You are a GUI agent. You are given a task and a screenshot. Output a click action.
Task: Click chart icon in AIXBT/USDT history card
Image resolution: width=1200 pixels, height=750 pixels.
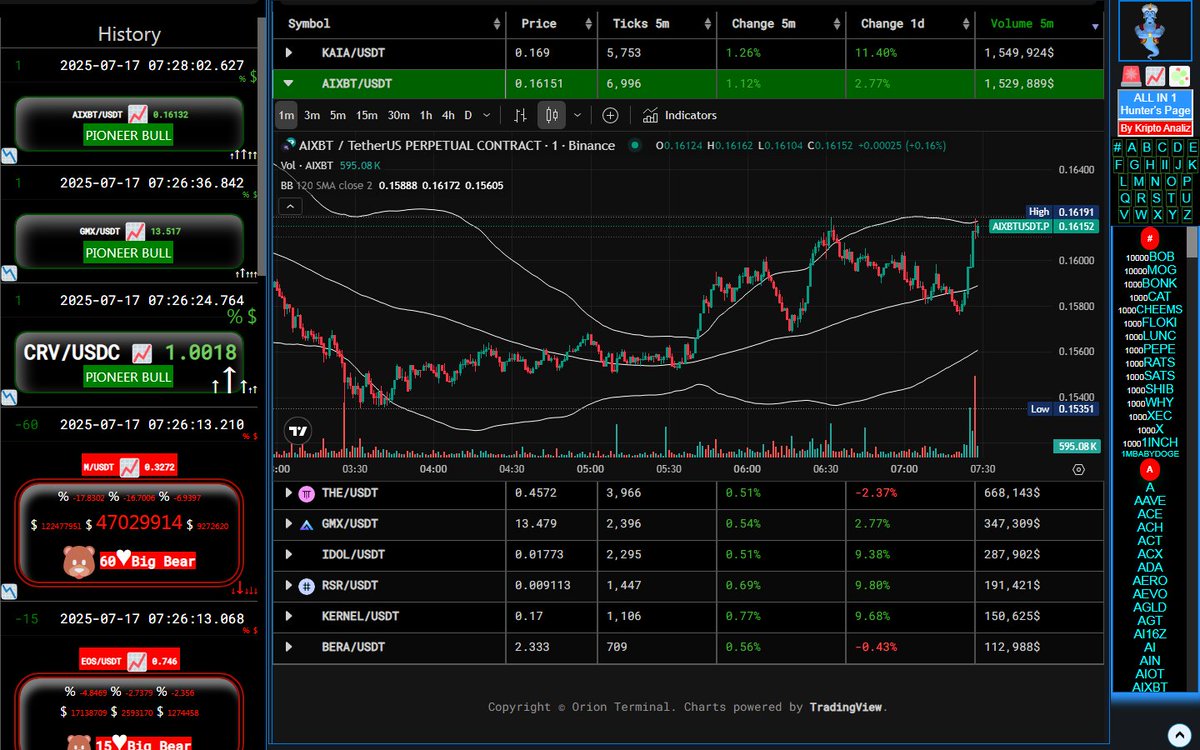[137, 115]
